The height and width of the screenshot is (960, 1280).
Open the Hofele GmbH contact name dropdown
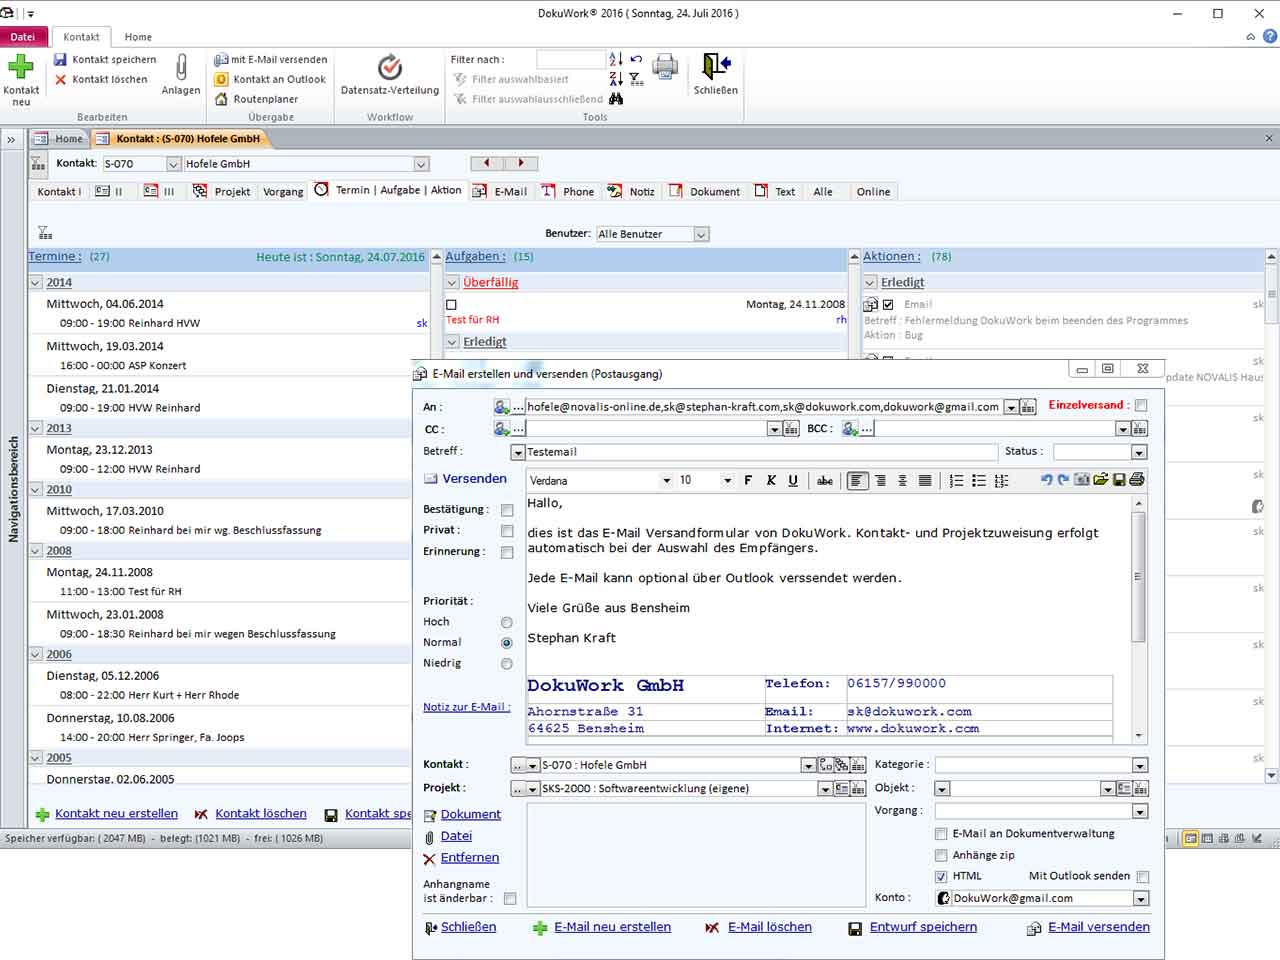(421, 164)
